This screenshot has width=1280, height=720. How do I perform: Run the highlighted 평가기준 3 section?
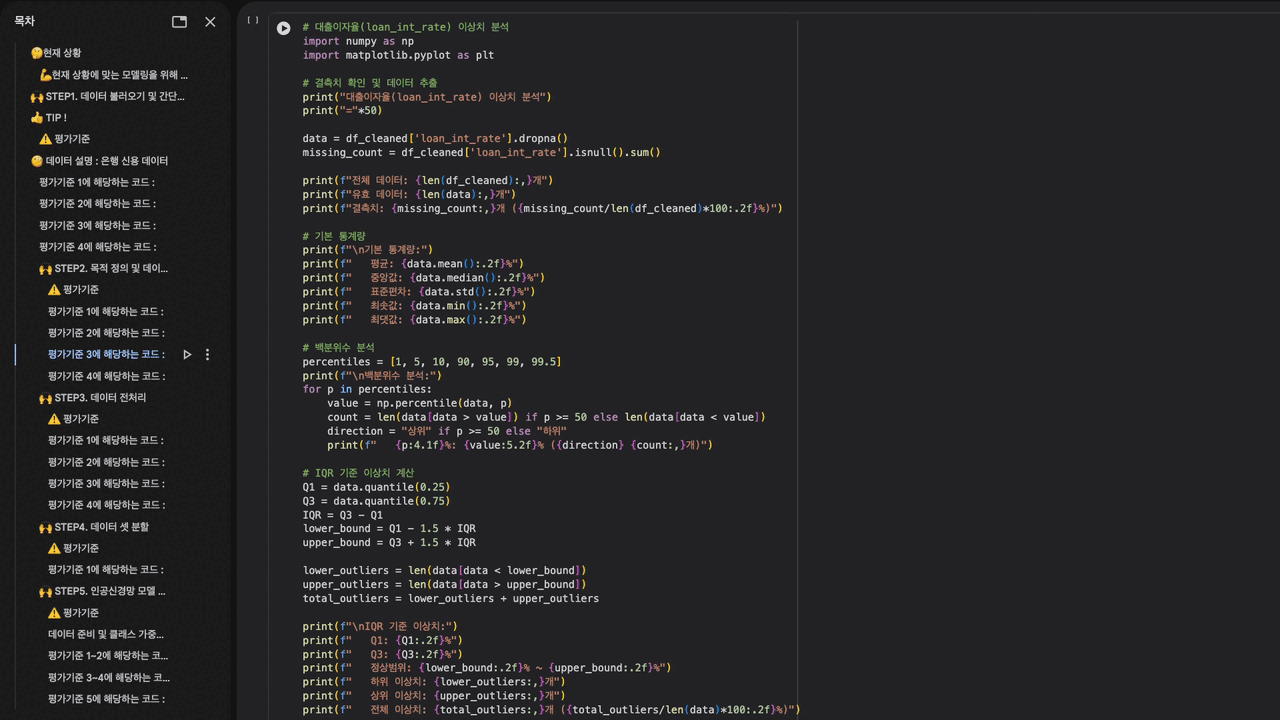click(x=187, y=354)
